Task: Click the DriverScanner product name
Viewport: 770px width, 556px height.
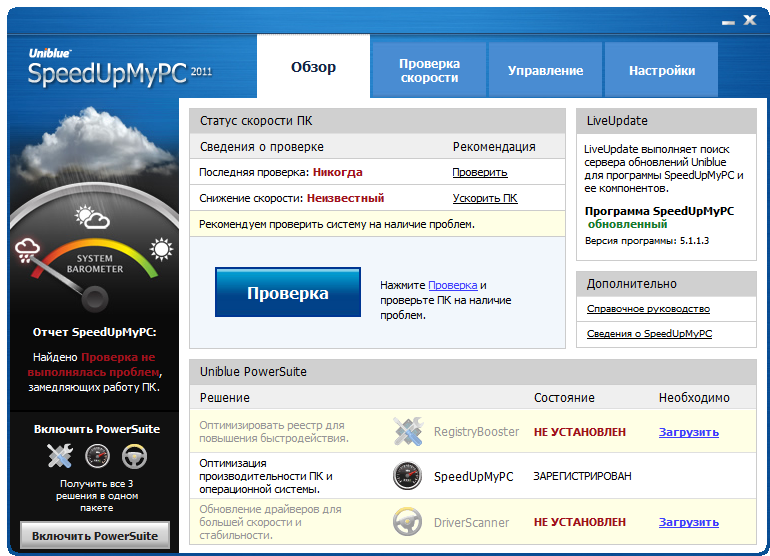Action: 471,523
